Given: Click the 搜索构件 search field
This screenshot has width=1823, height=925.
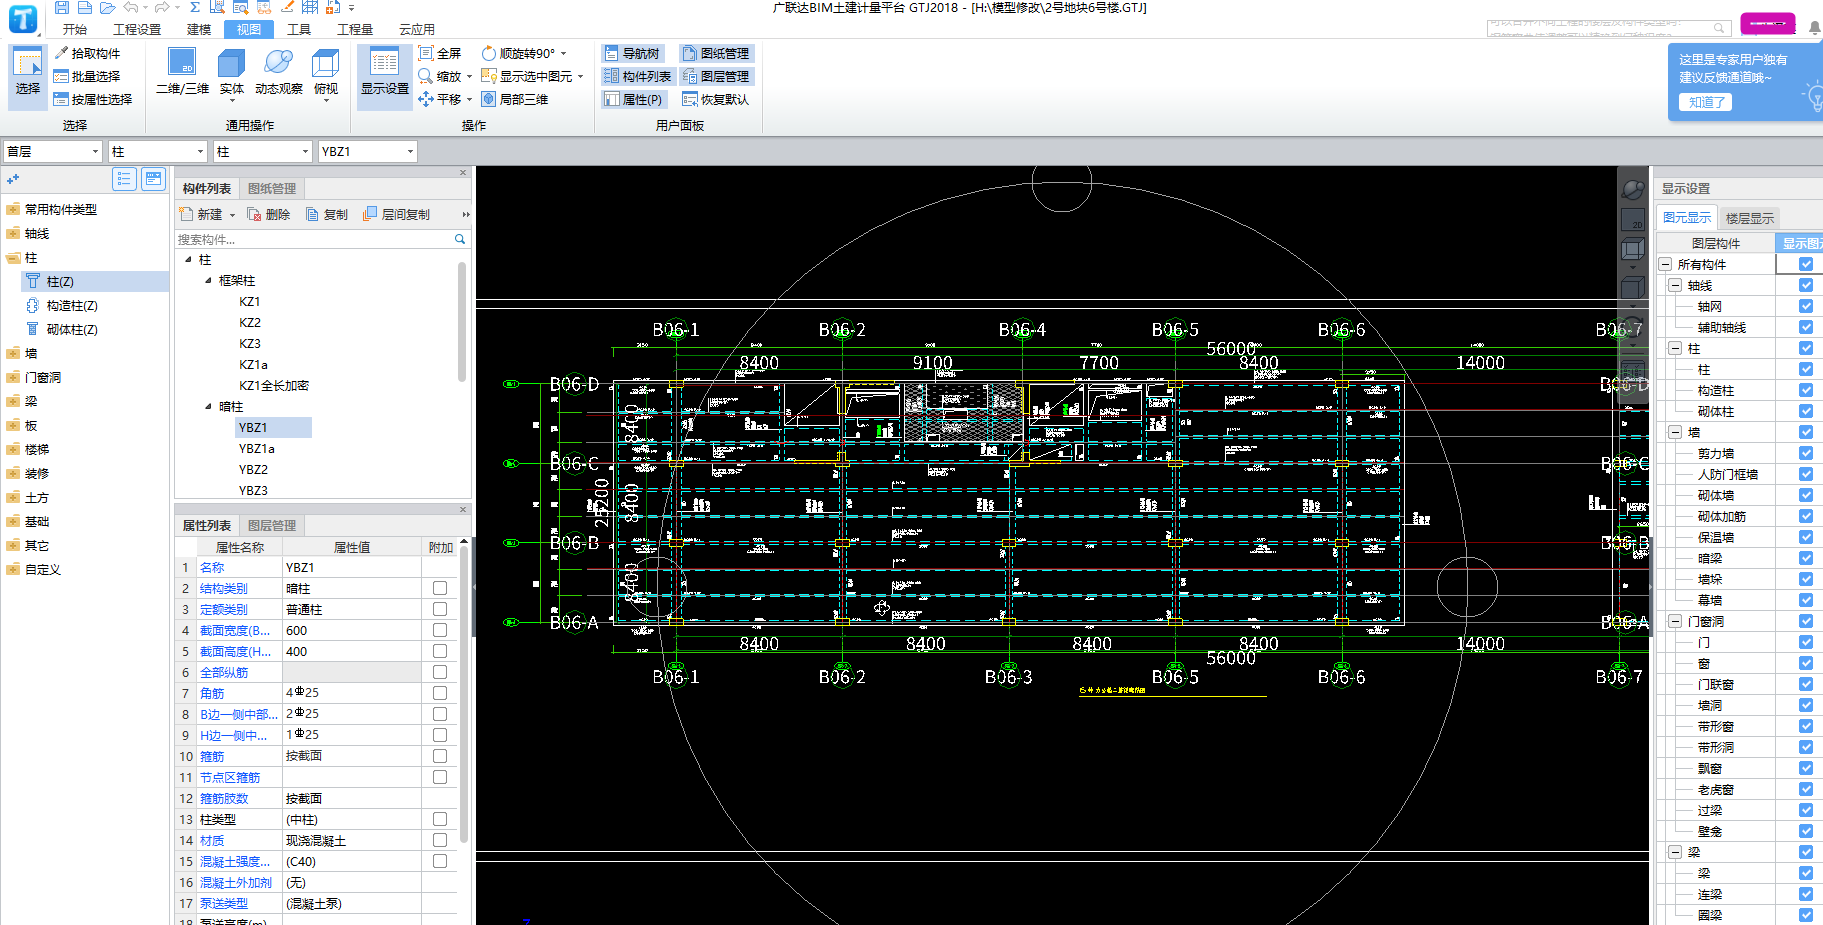Looking at the screenshot, I should tap(314, 239).
